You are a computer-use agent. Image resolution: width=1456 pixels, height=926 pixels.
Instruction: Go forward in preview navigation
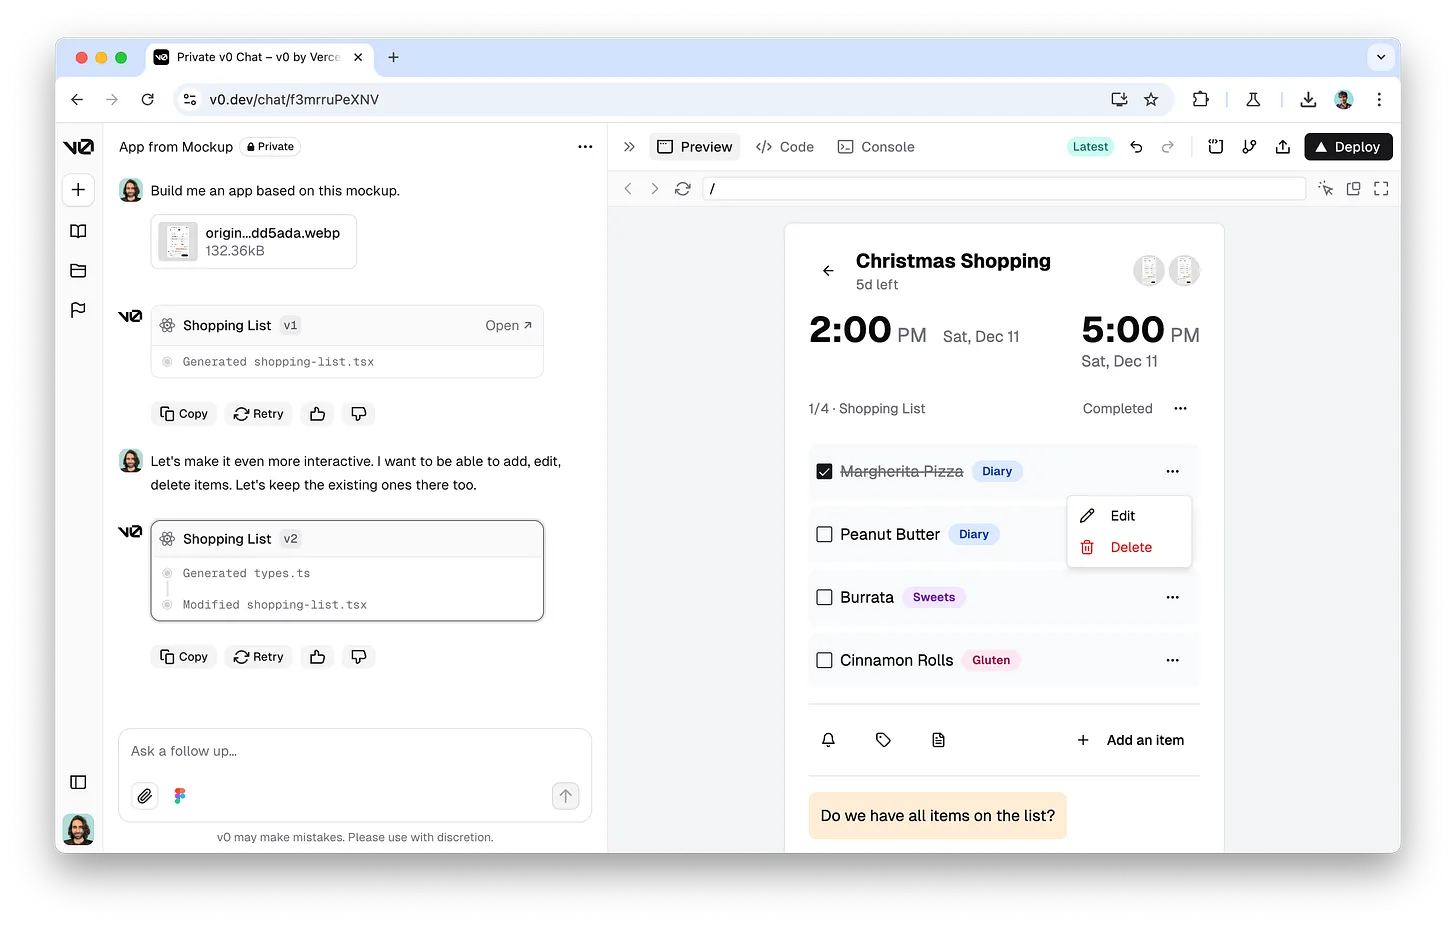tap(655, 188)
